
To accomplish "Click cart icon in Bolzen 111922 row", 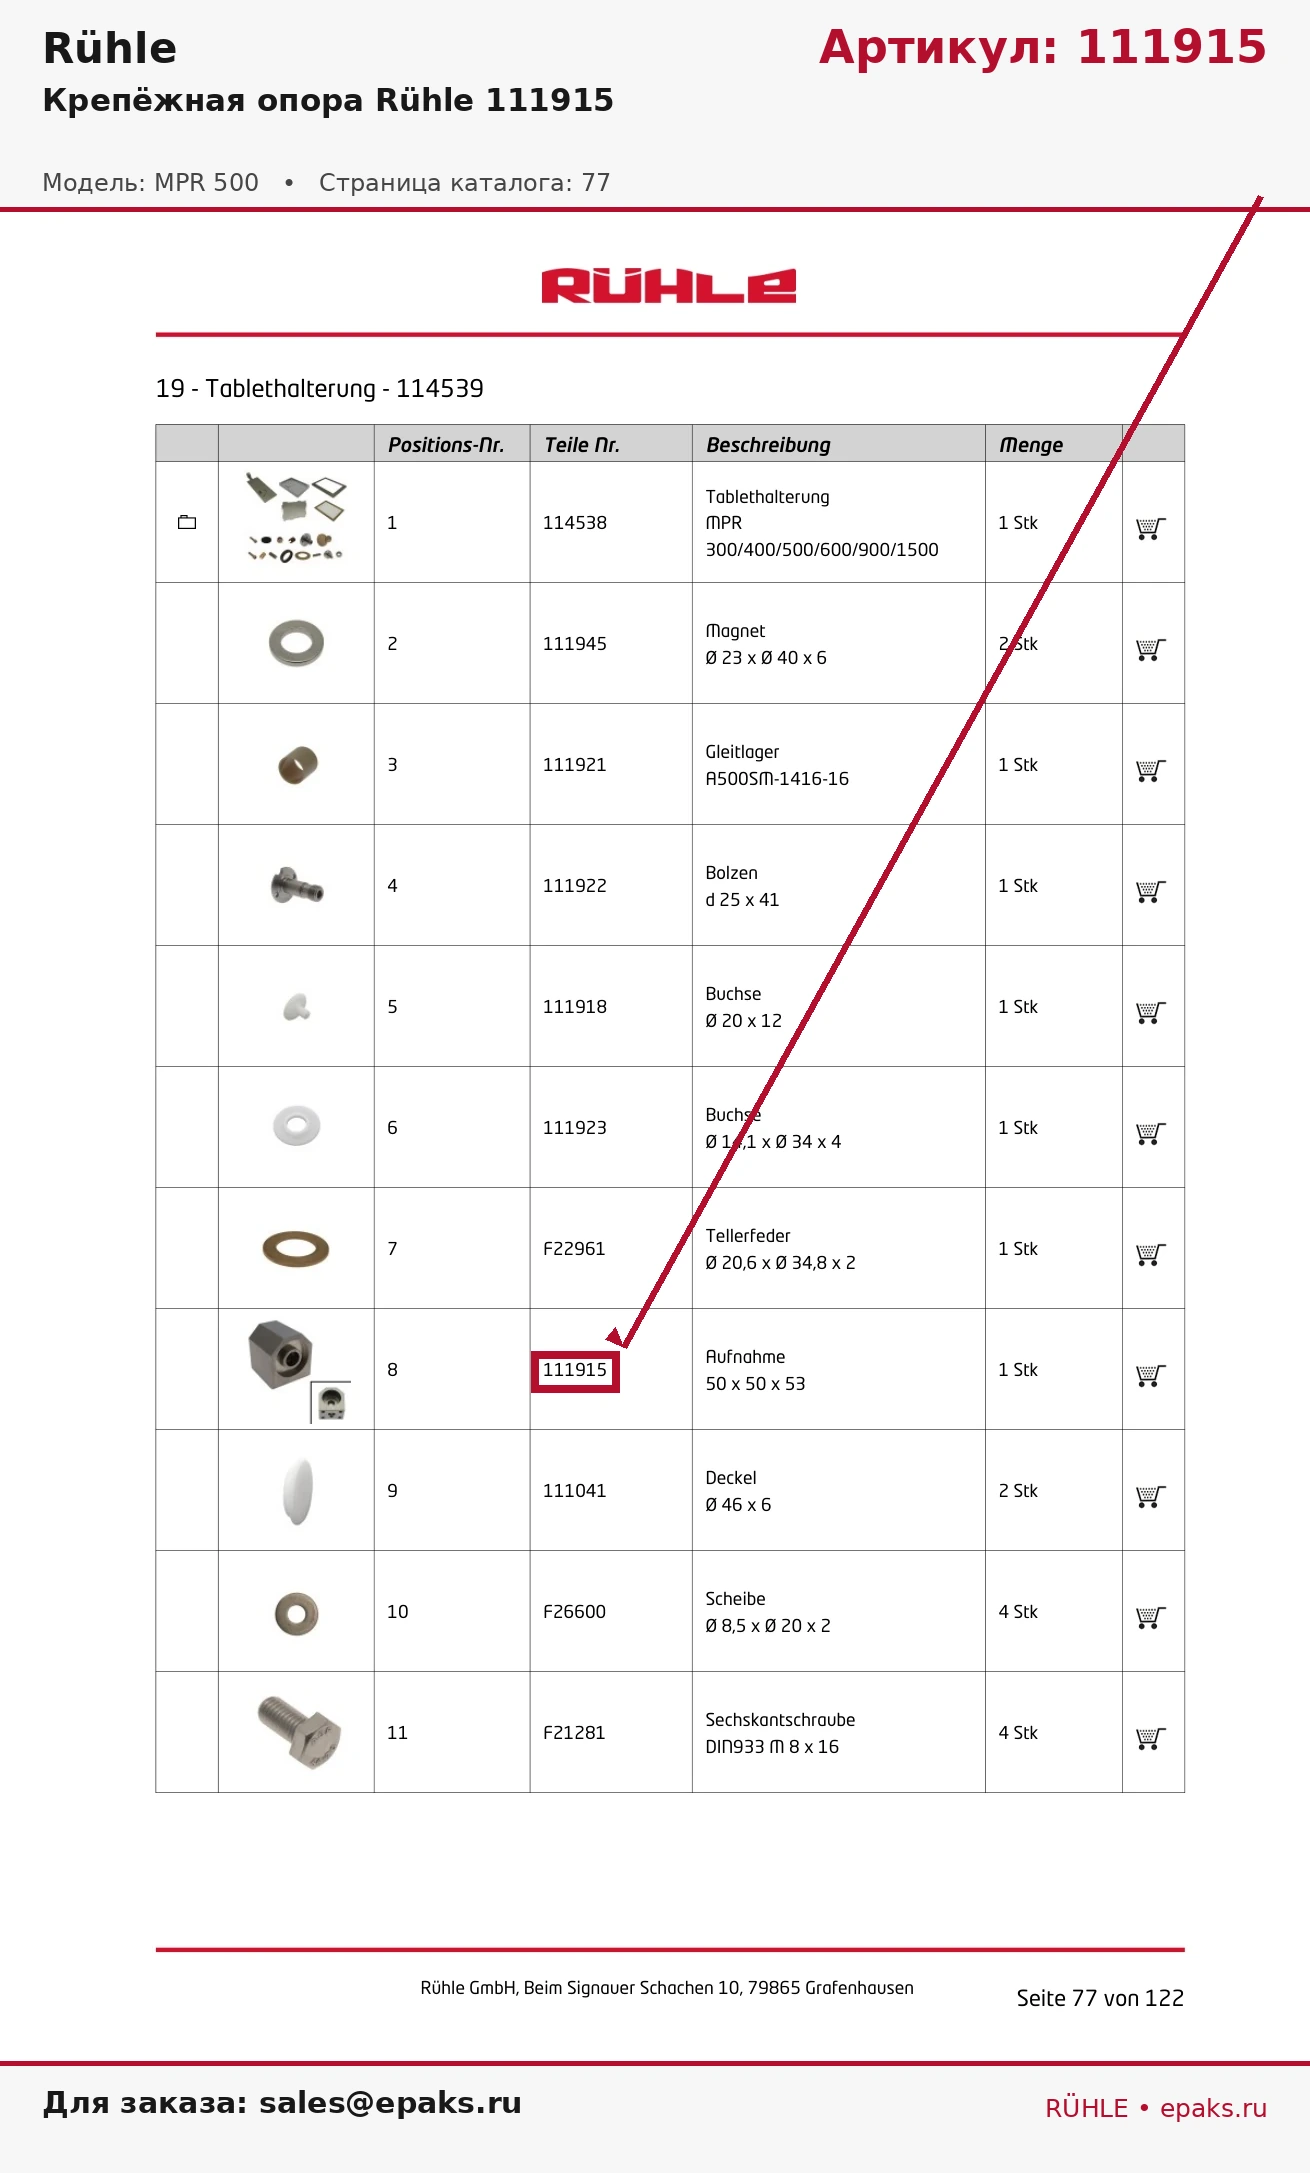I will click(1151, 891).
